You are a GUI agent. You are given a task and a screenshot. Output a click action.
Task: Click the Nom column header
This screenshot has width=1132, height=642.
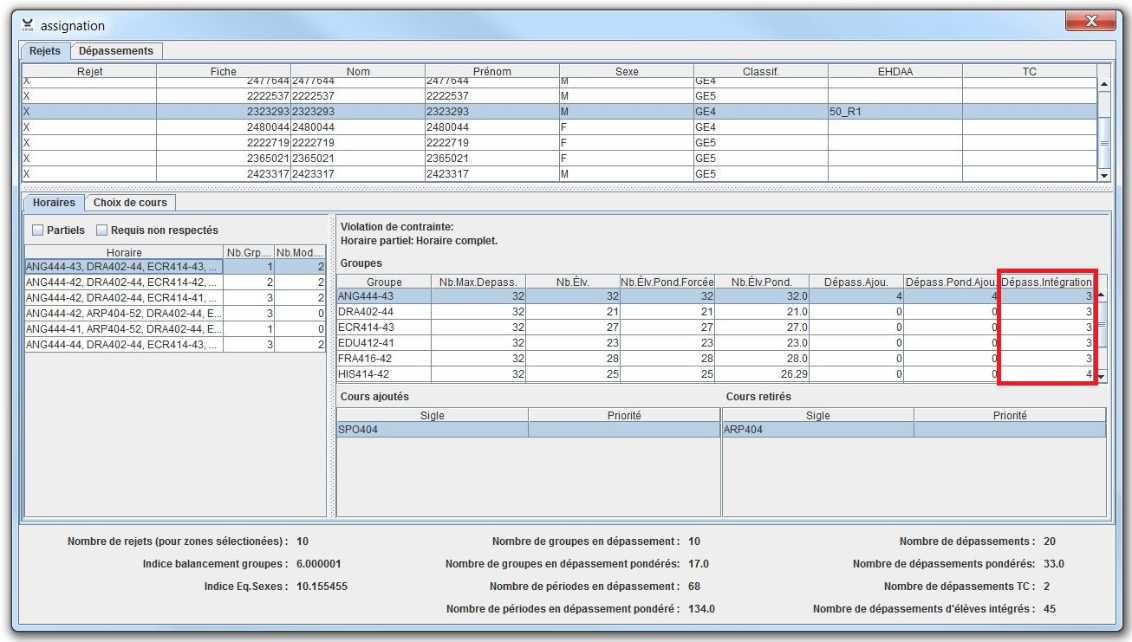coord(357,71)
